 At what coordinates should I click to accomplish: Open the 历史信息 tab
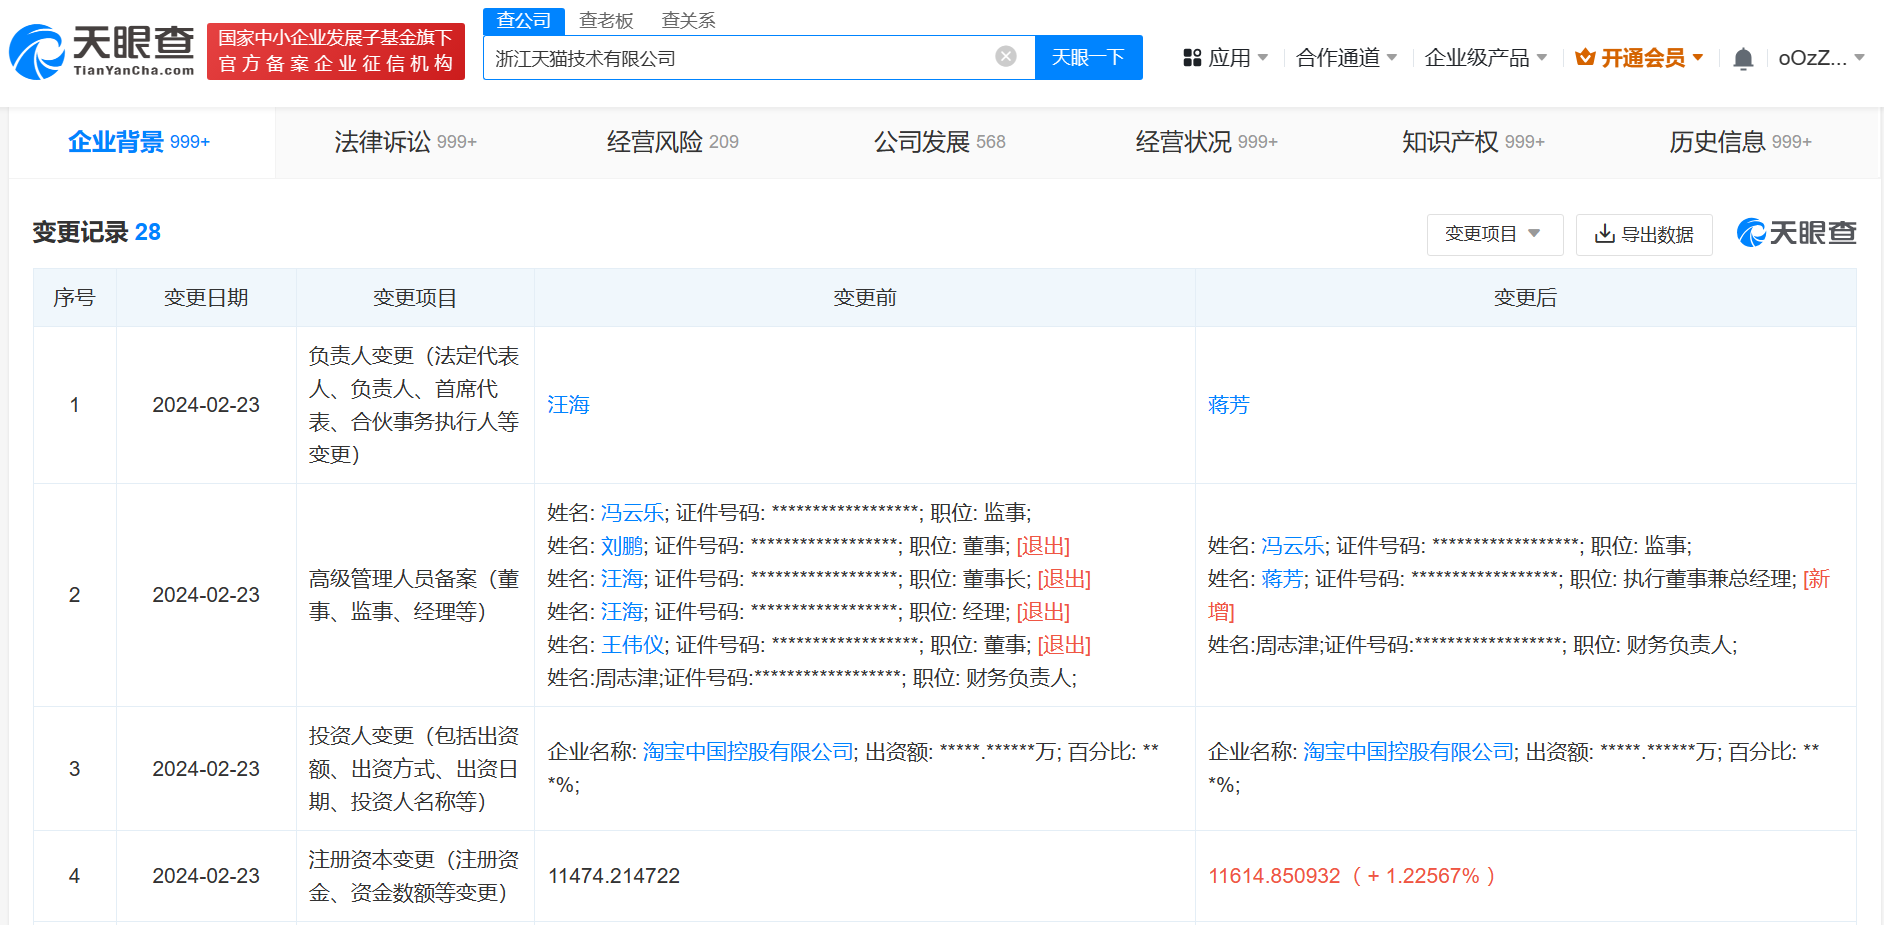tap(1740, 142)
